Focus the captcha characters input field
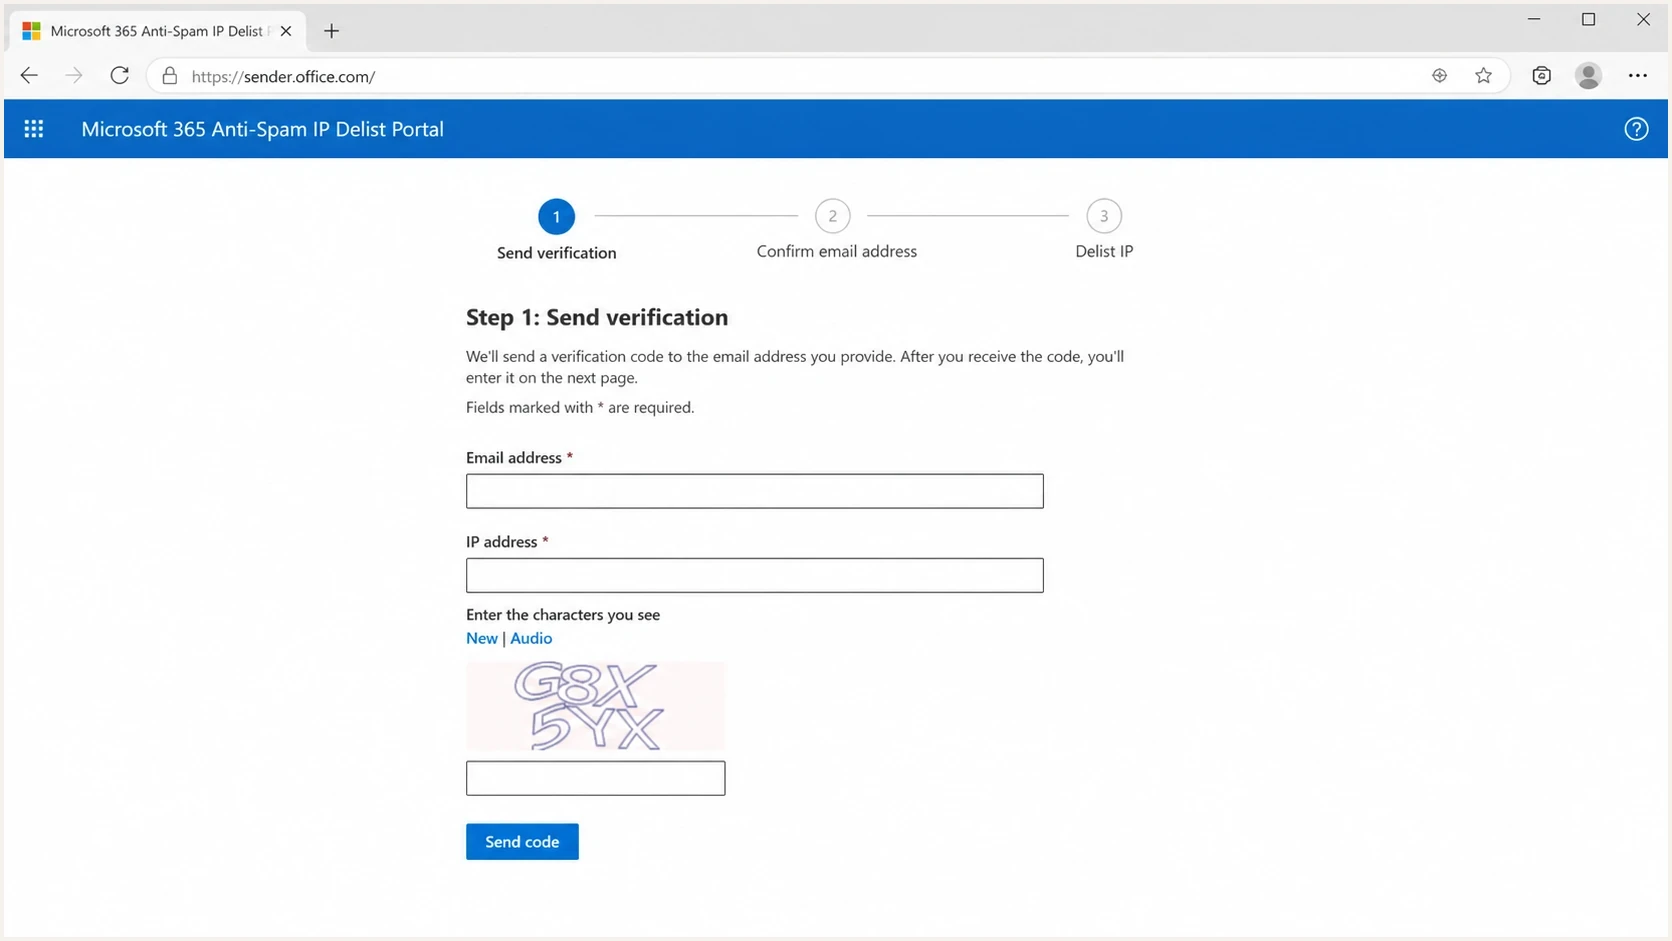1672x941 pixels. 595,778
